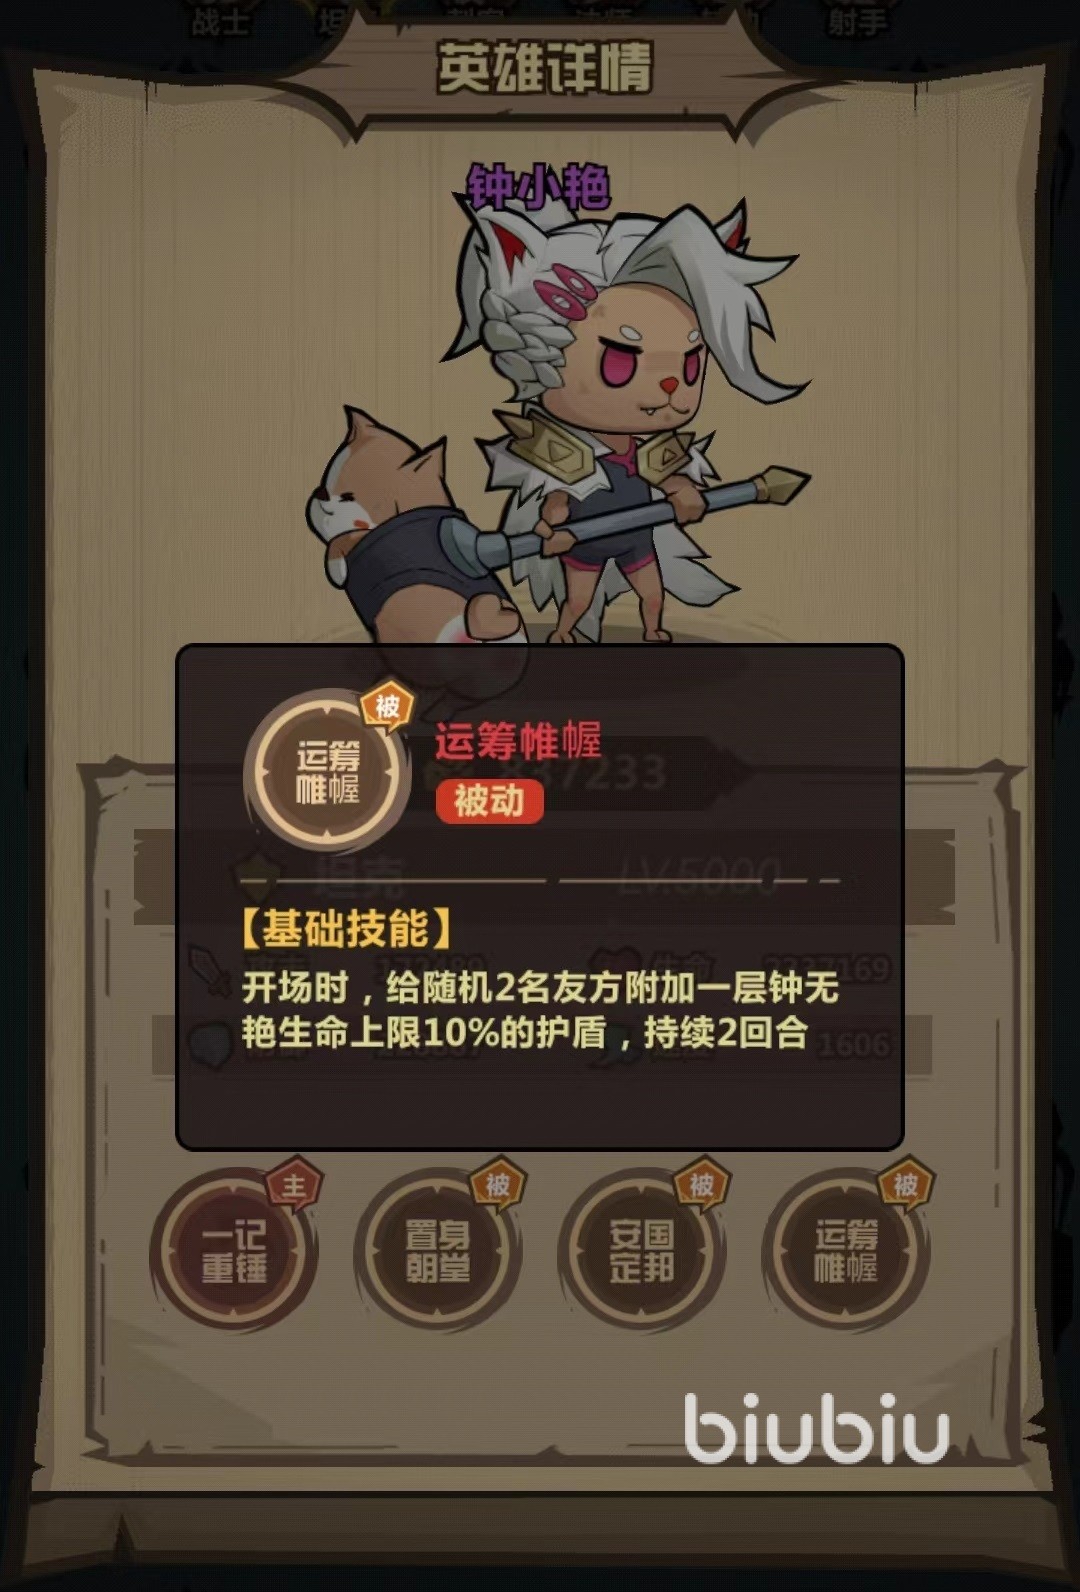This screenshot has height=1592, width=1080.
Task: Click the 主 badge on 一记重锤
Action: pos(292,1185)
